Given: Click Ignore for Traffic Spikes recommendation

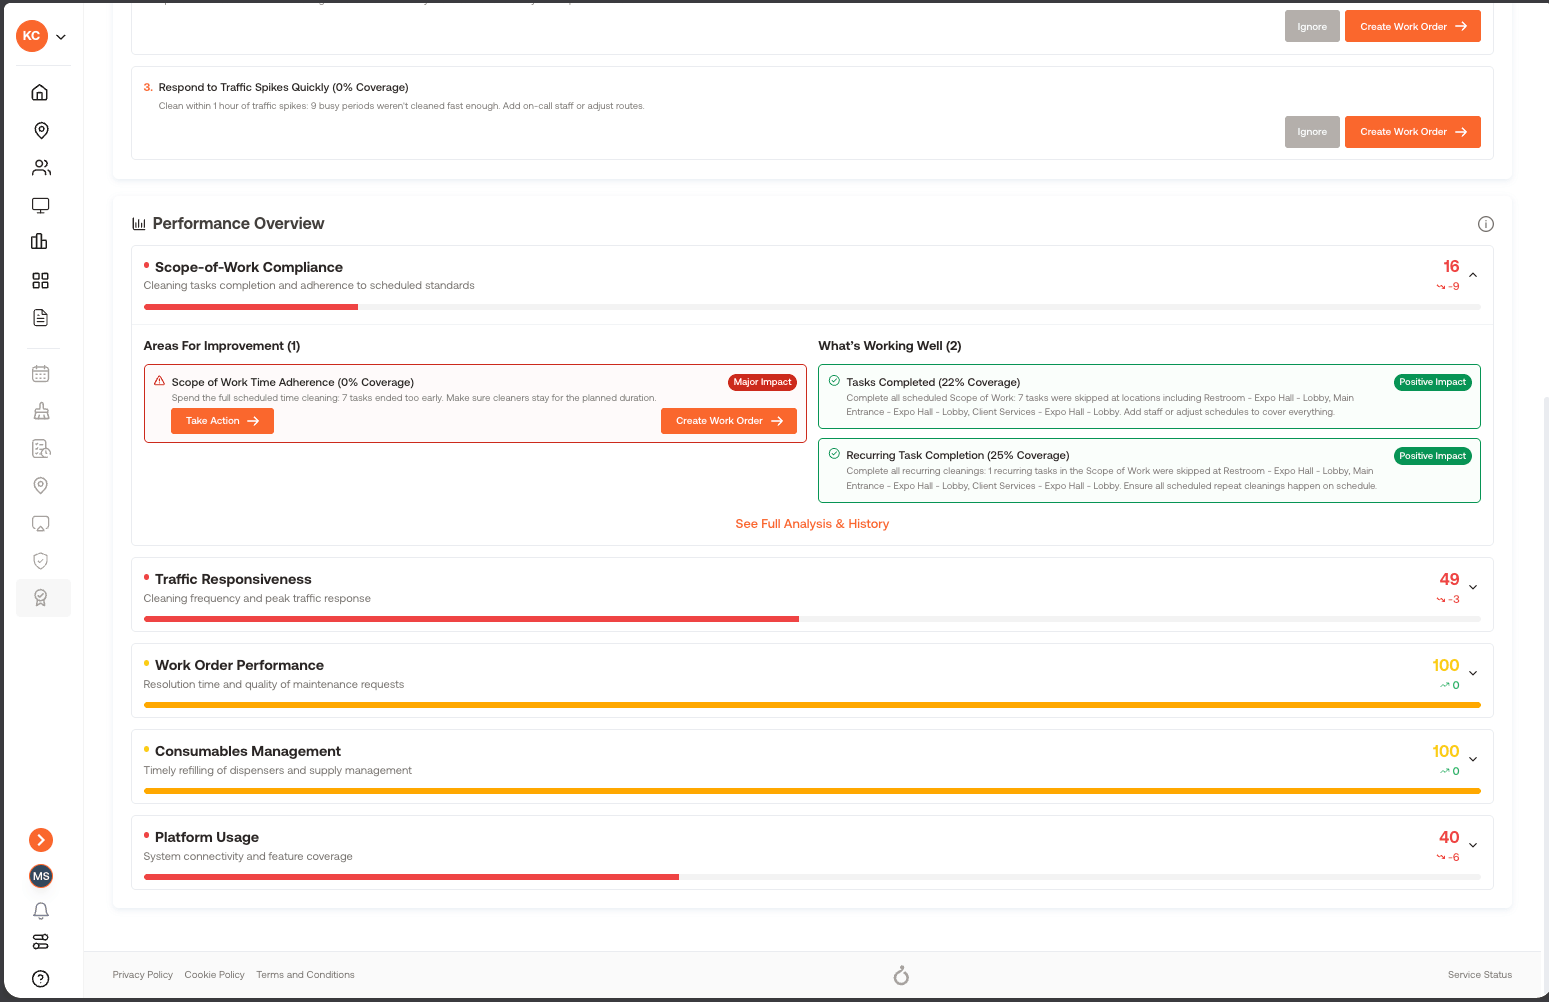Looking at the screenshot, I should 1312,132.
